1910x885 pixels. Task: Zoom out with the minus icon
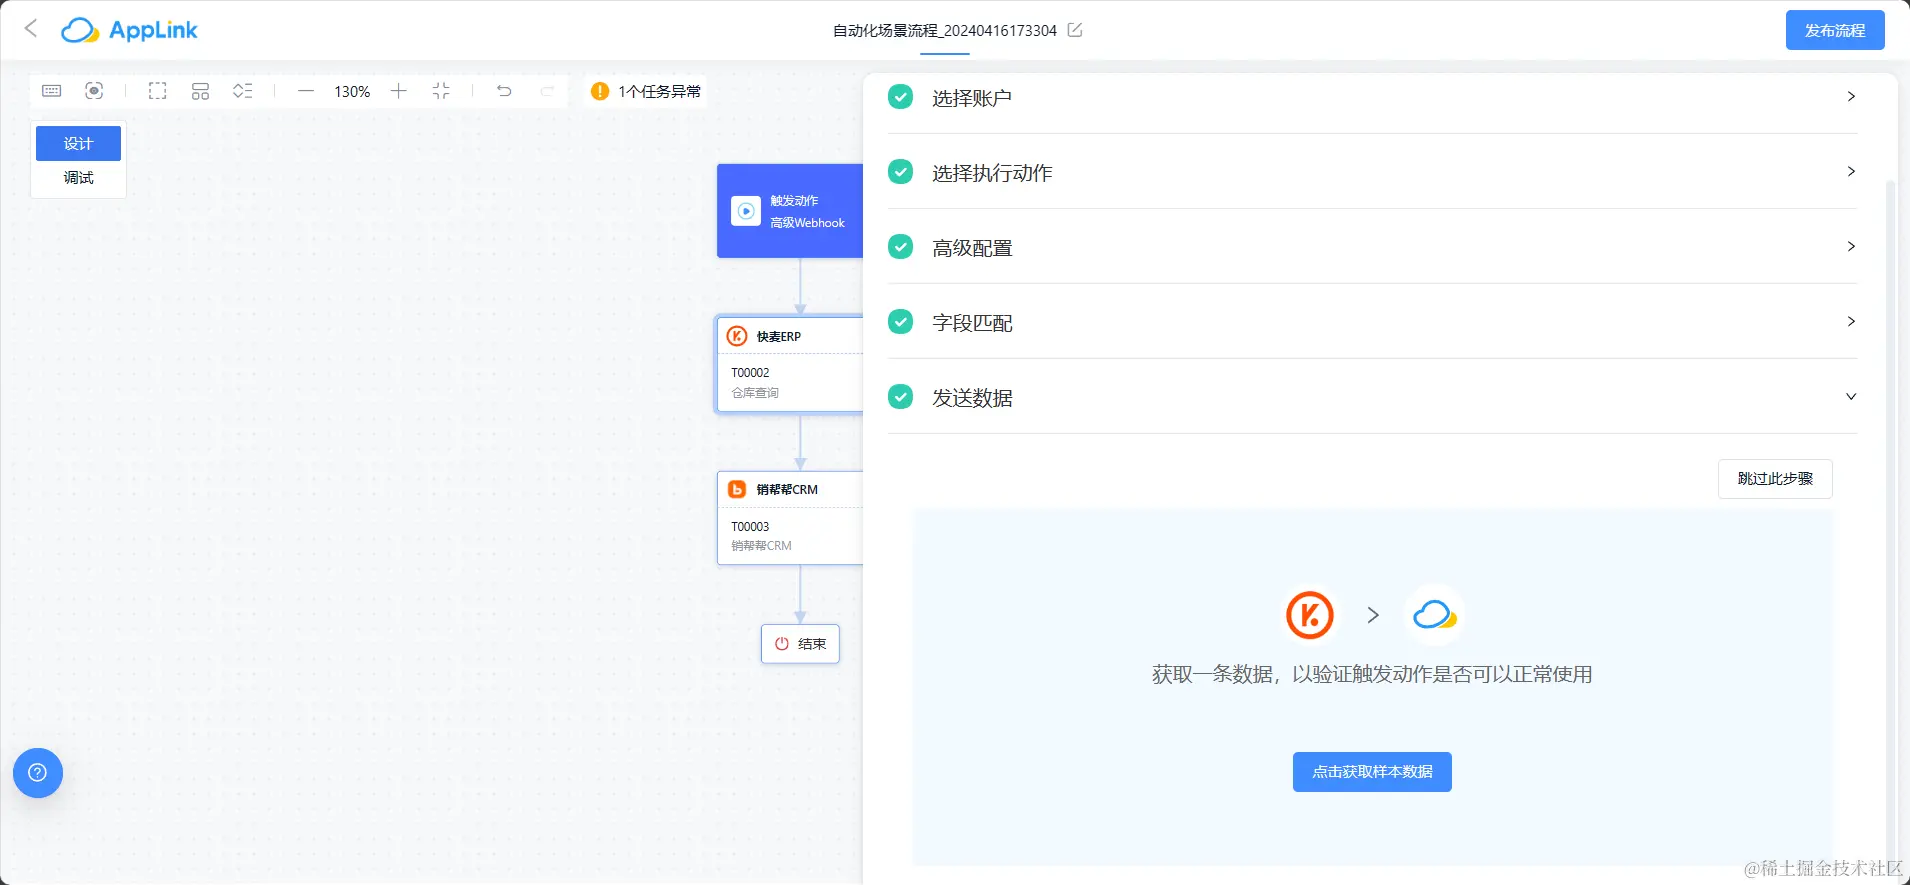pos(306,91)
